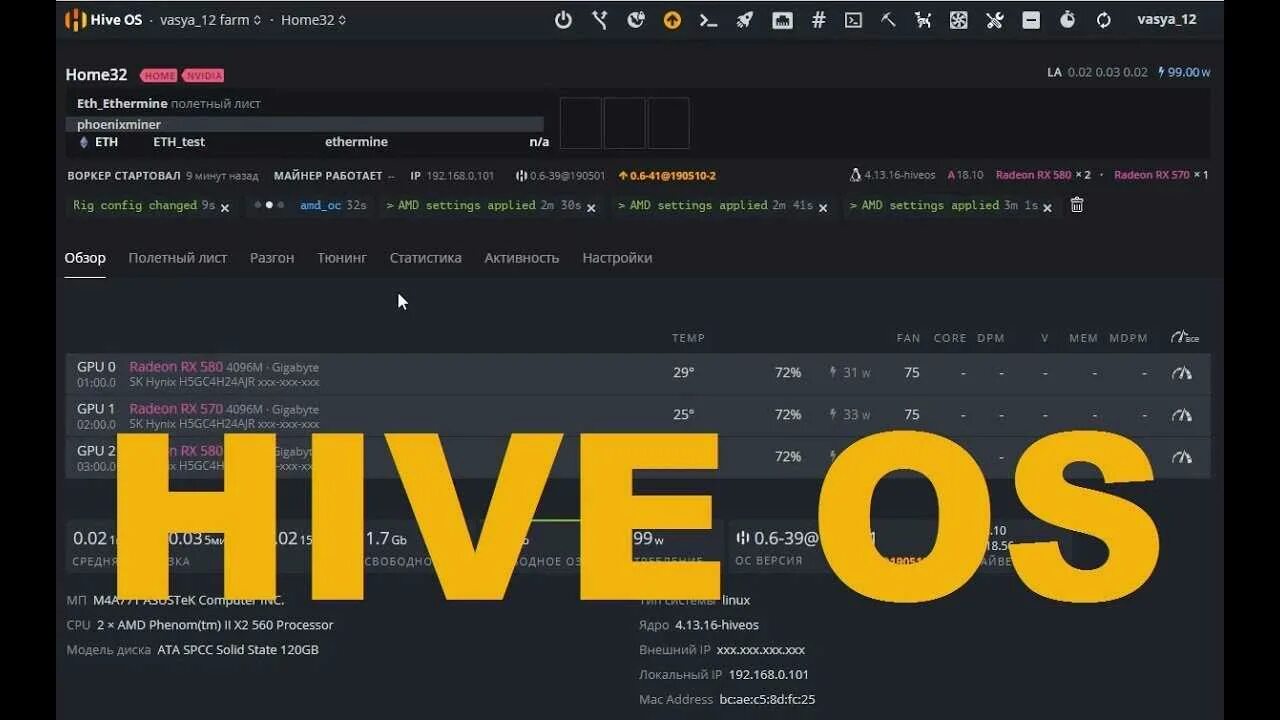
Task: Click the Hive OS logo icon
Action: pyautogui.click(x=76, y=20)
